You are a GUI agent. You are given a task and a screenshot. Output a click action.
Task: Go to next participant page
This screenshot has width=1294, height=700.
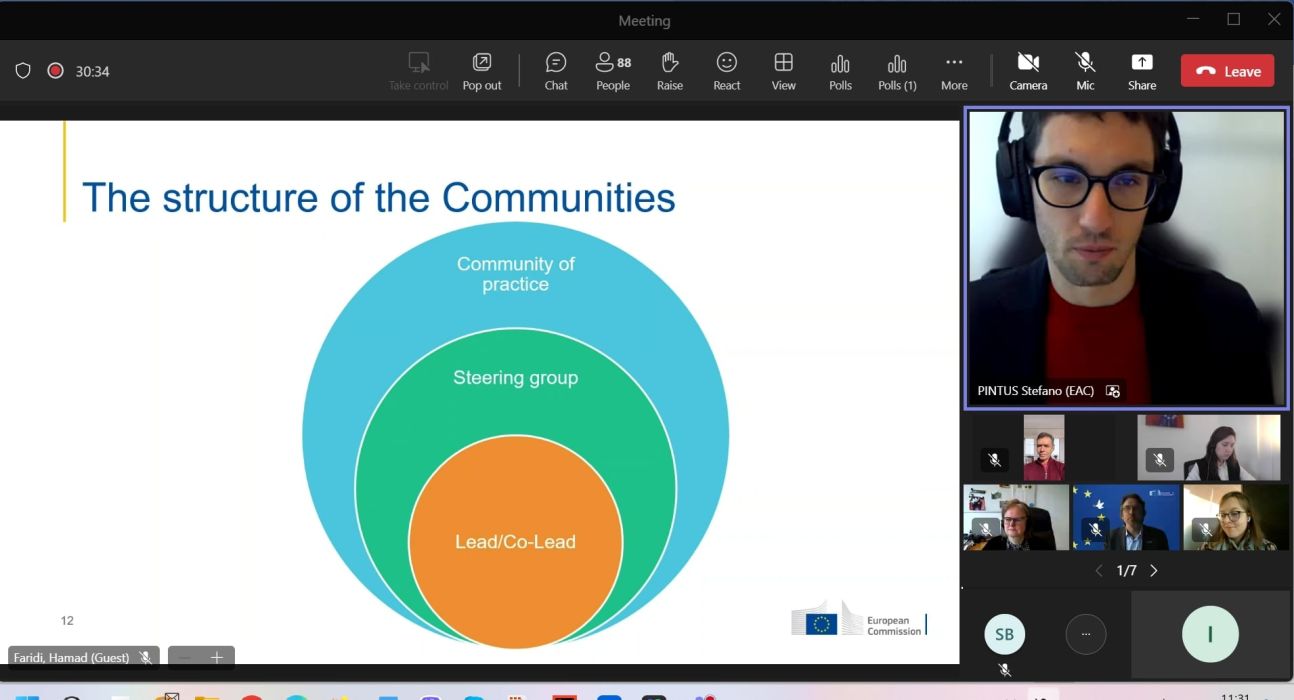[x=1154, y=571]
